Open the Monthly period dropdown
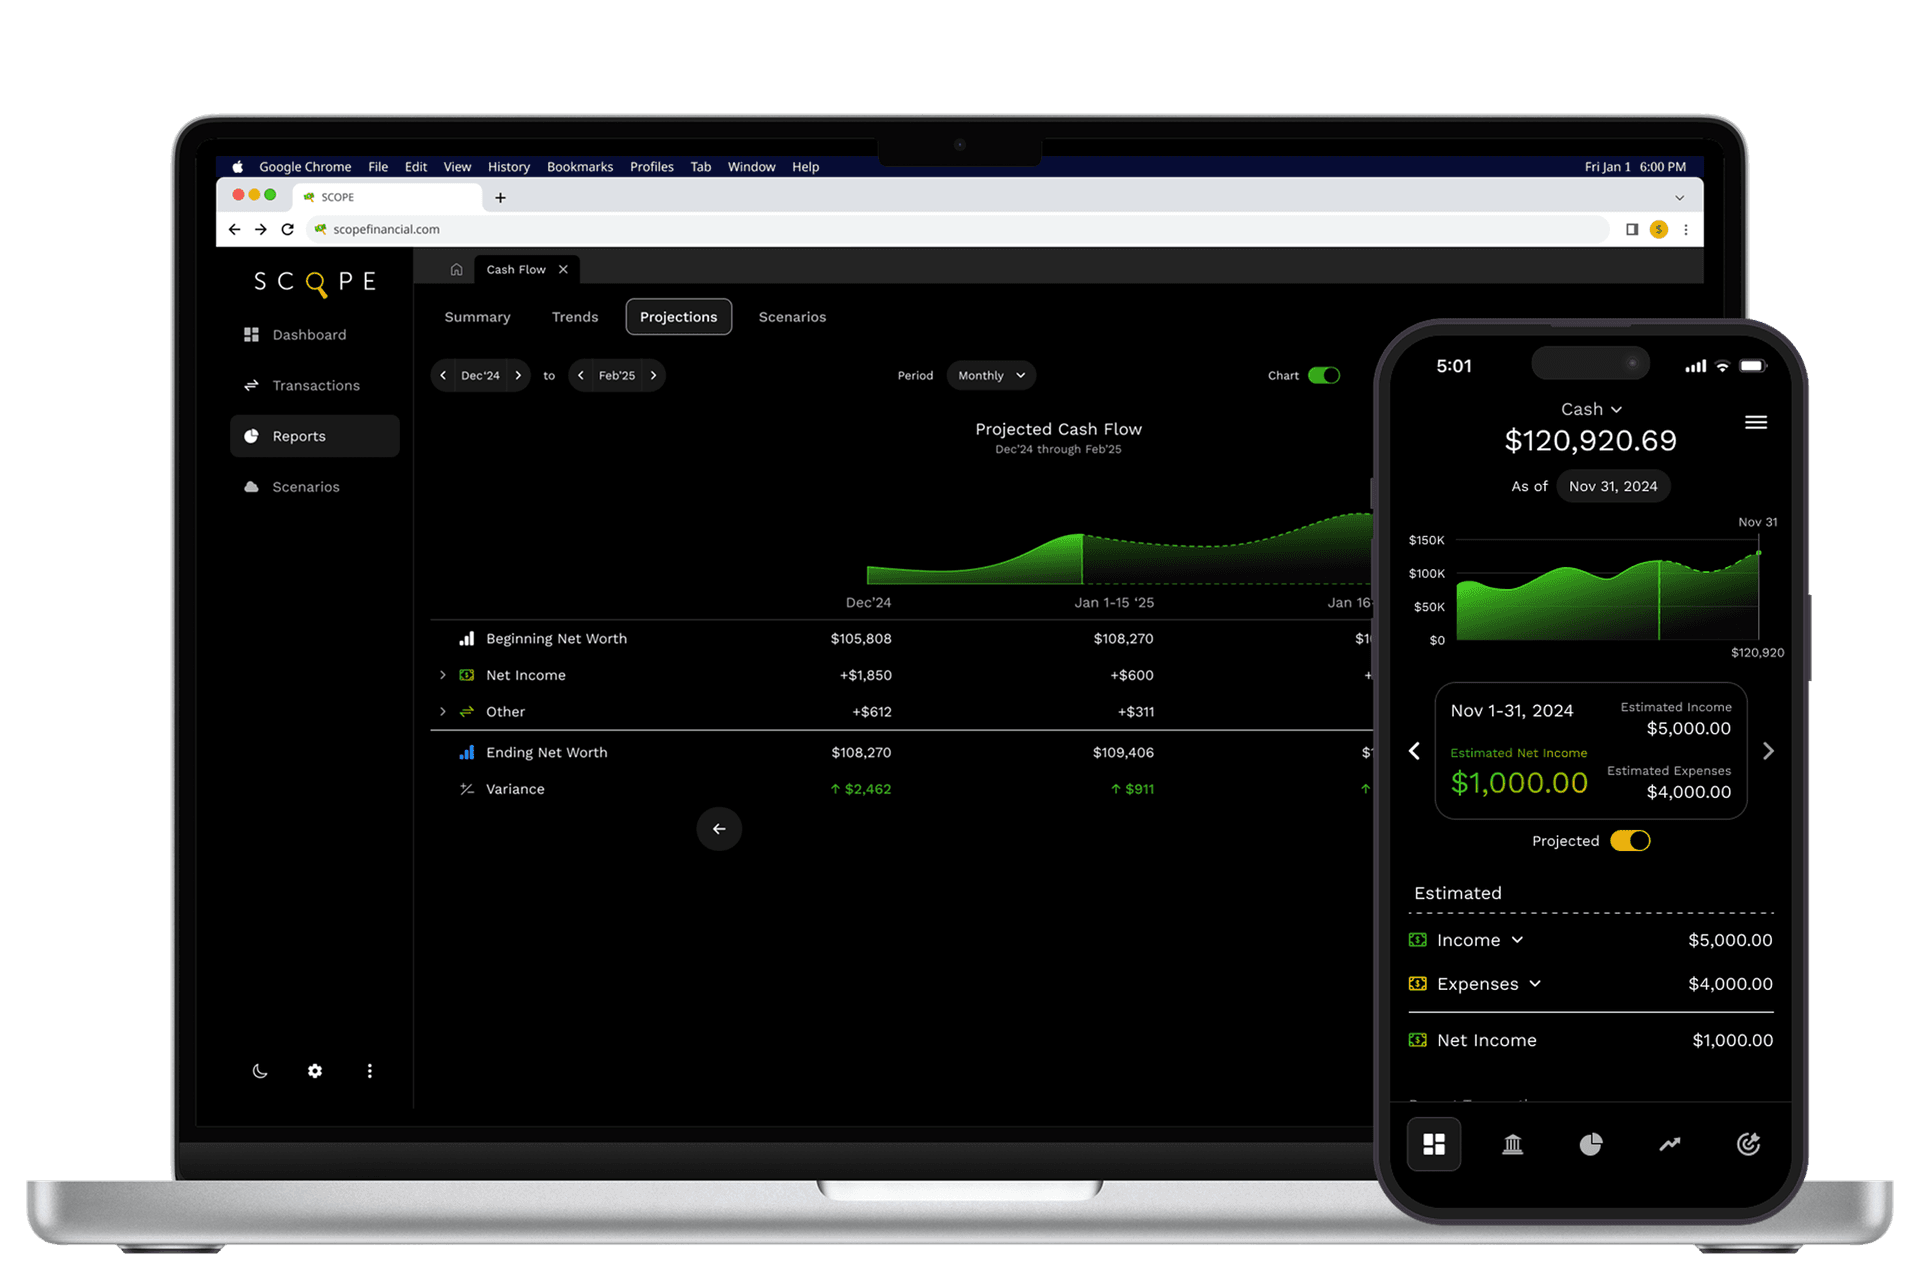Image resolution: width=1920 pixels, height=1265 pixels. 989,375
